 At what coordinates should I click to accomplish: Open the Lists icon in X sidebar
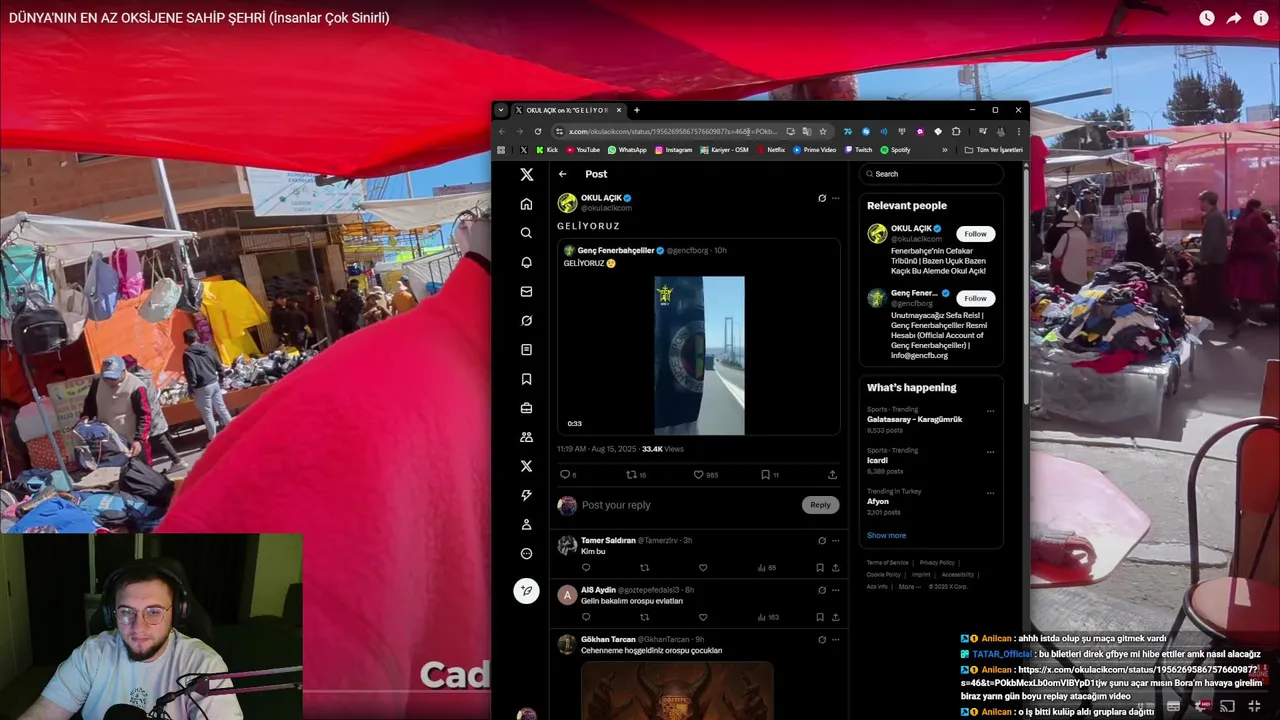[526, 349]
